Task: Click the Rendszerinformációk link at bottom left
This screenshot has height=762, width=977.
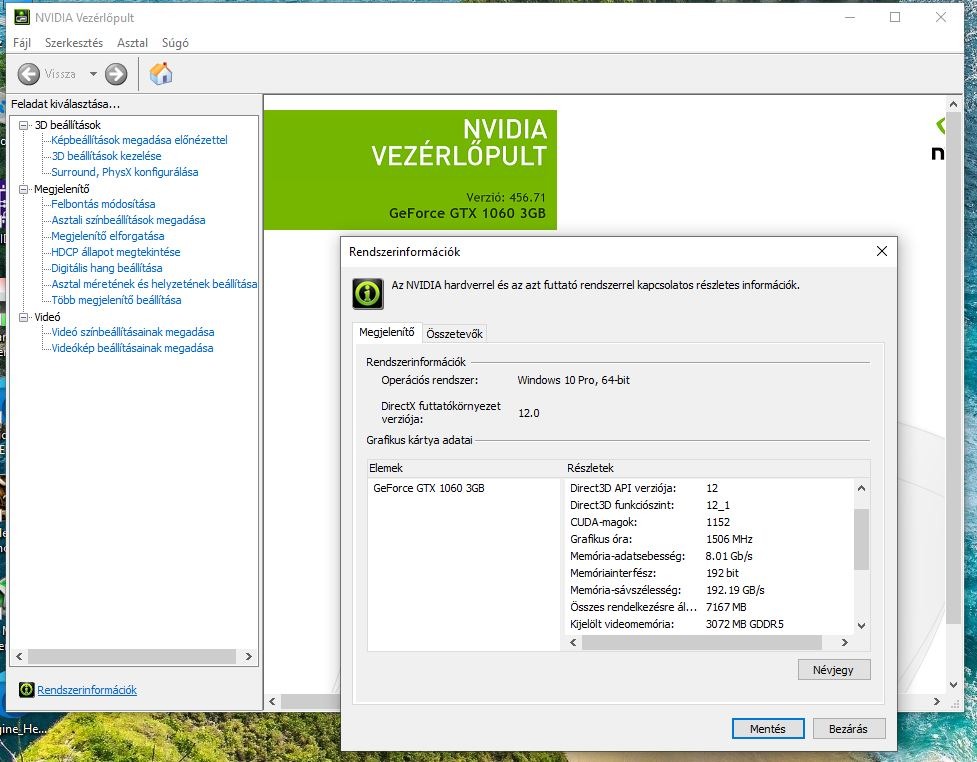Action: pyautogui.click(x=87, y=690)
